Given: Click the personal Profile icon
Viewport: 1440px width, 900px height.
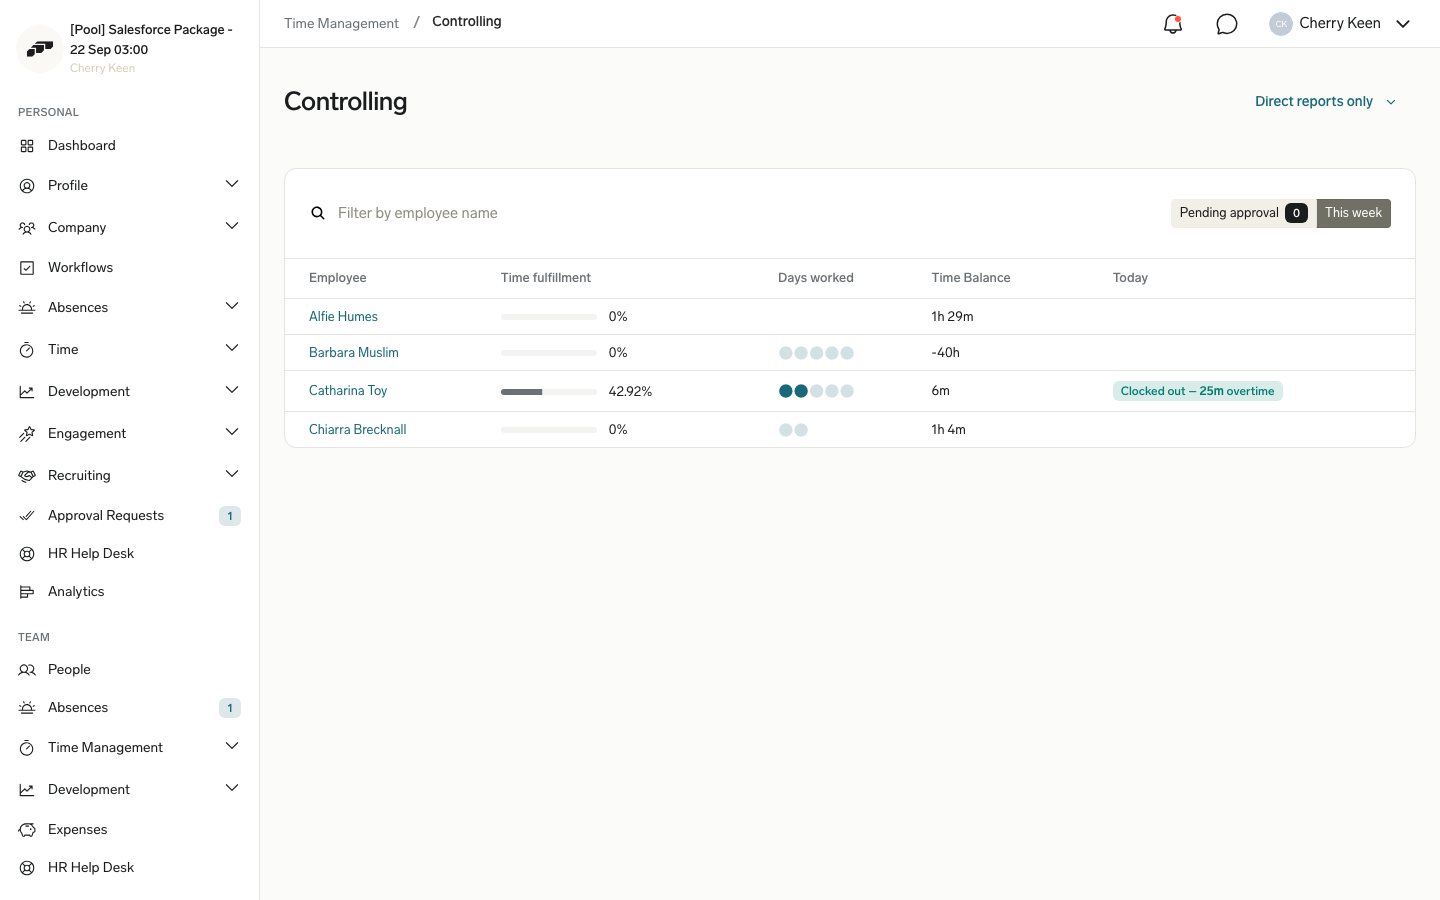Looking at the screenshot, I should (27, 186).
